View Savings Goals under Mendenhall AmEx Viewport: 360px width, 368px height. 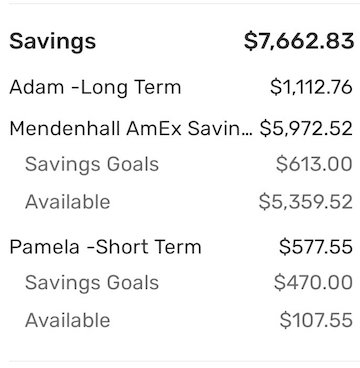[x=92, y=165]
